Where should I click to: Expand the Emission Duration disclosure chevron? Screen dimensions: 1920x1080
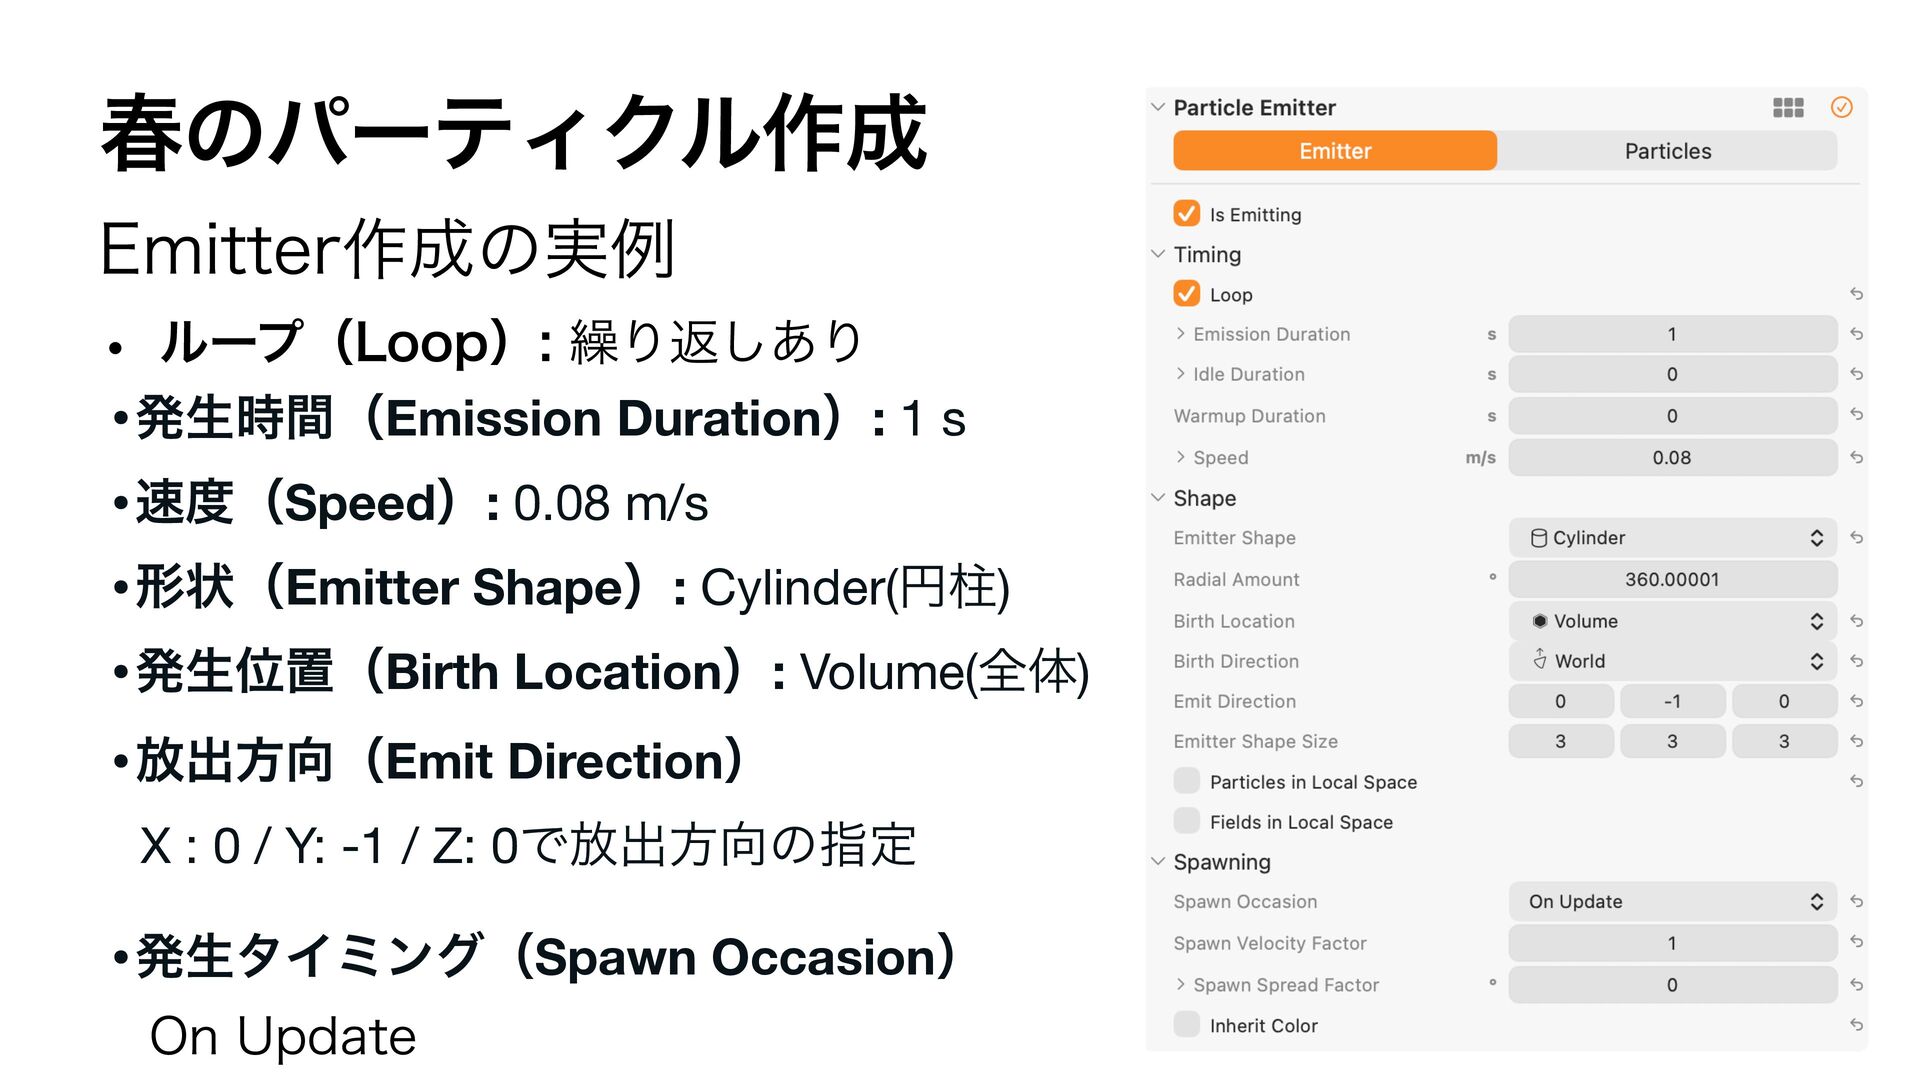pyautogui.click(x=1181, y=334)
